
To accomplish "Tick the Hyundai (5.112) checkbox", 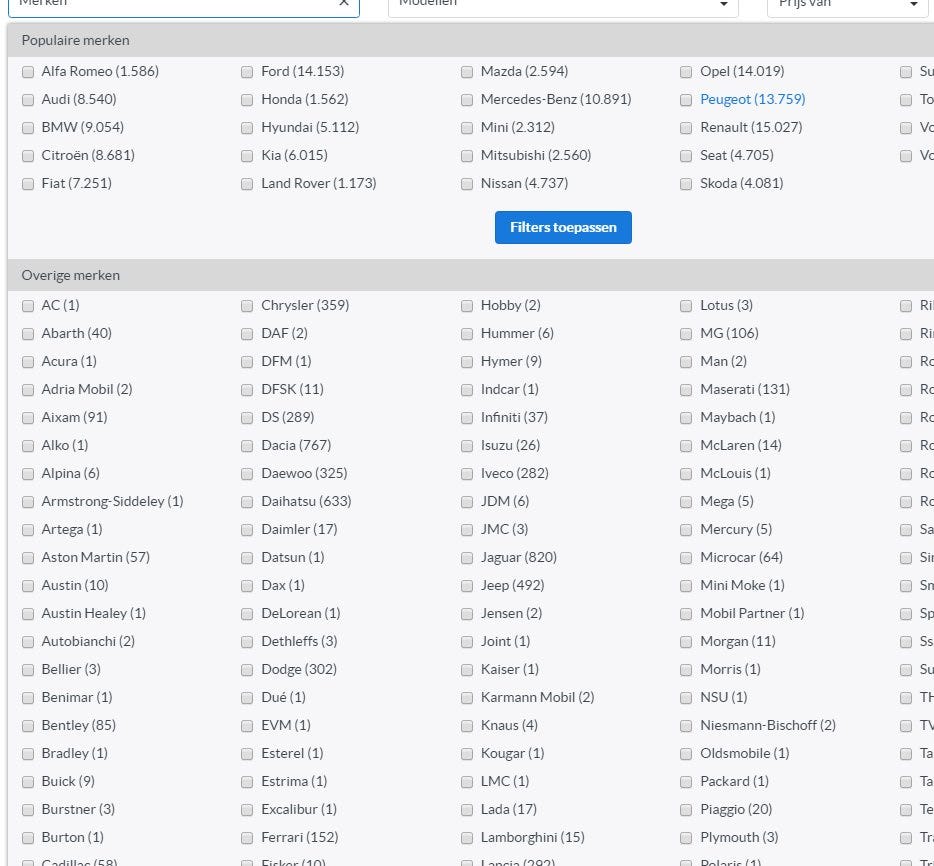I will point(247,128).
